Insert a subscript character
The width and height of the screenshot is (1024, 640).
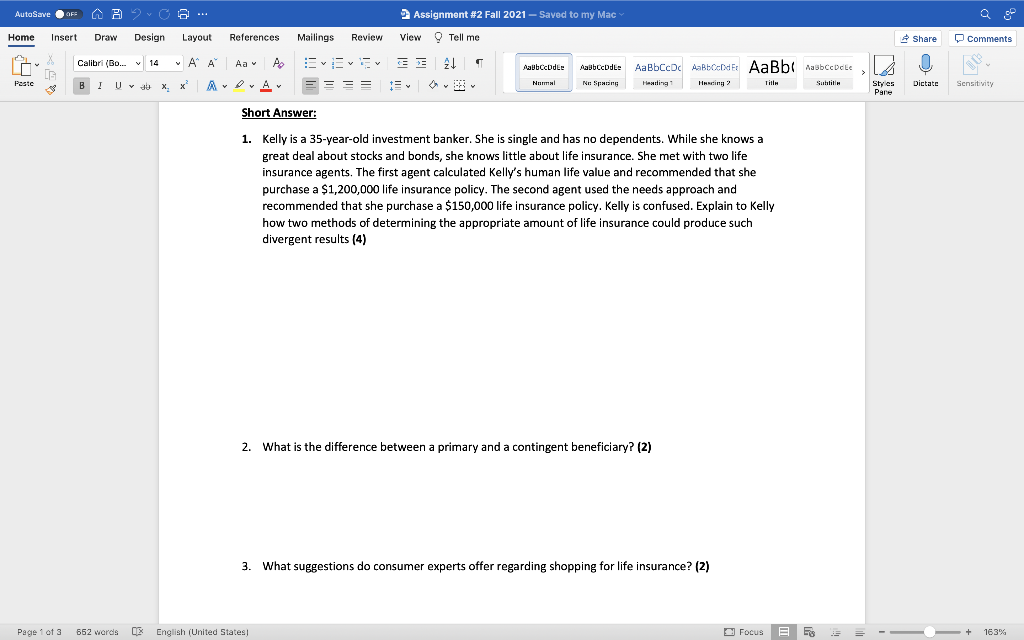tap(164, 87)
